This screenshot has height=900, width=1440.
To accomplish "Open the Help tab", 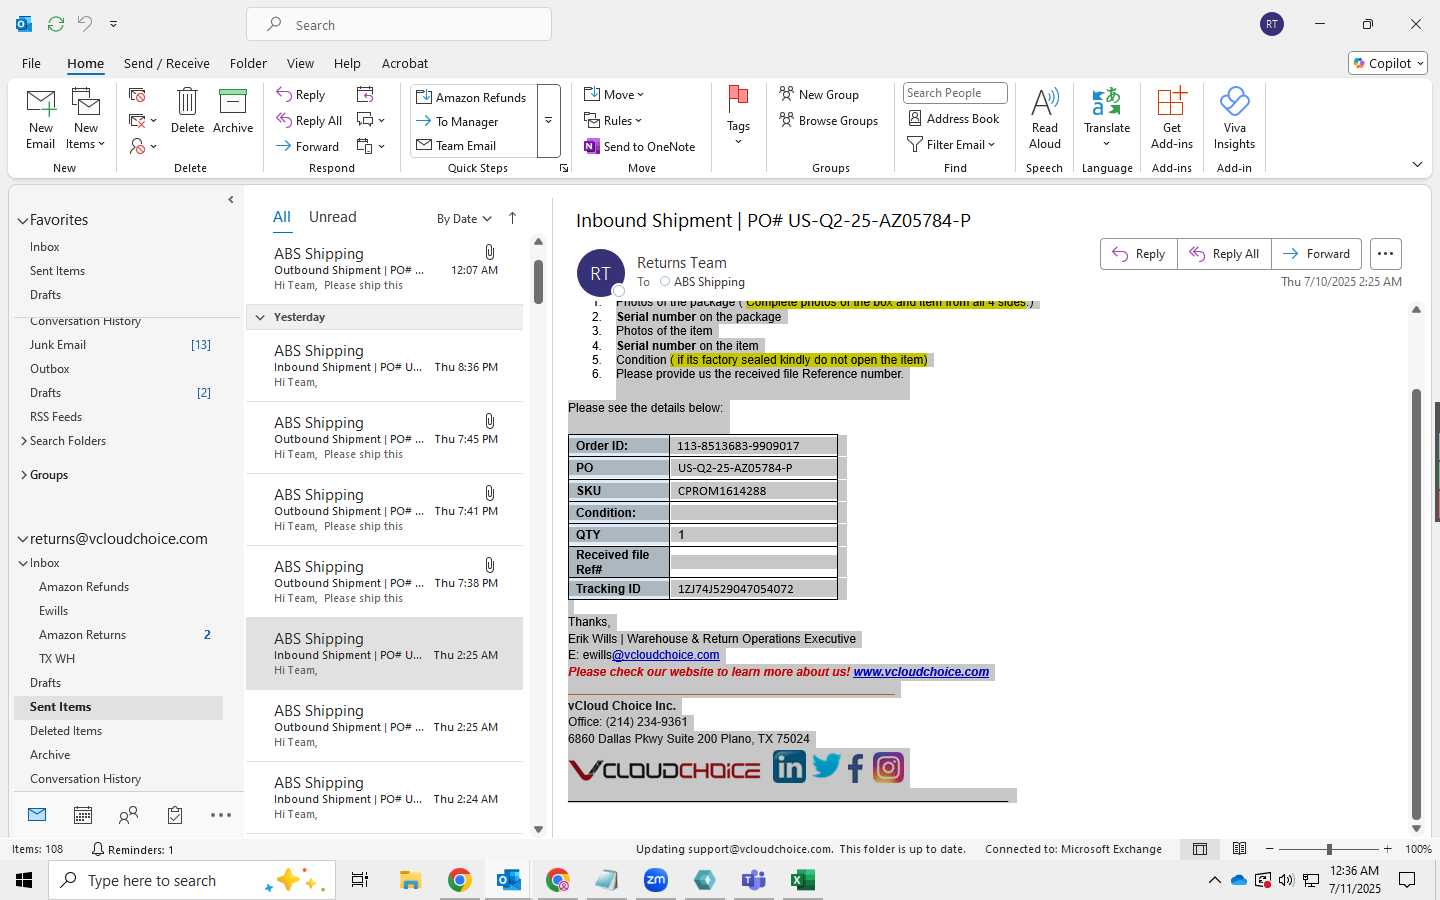I will point(347,63).
